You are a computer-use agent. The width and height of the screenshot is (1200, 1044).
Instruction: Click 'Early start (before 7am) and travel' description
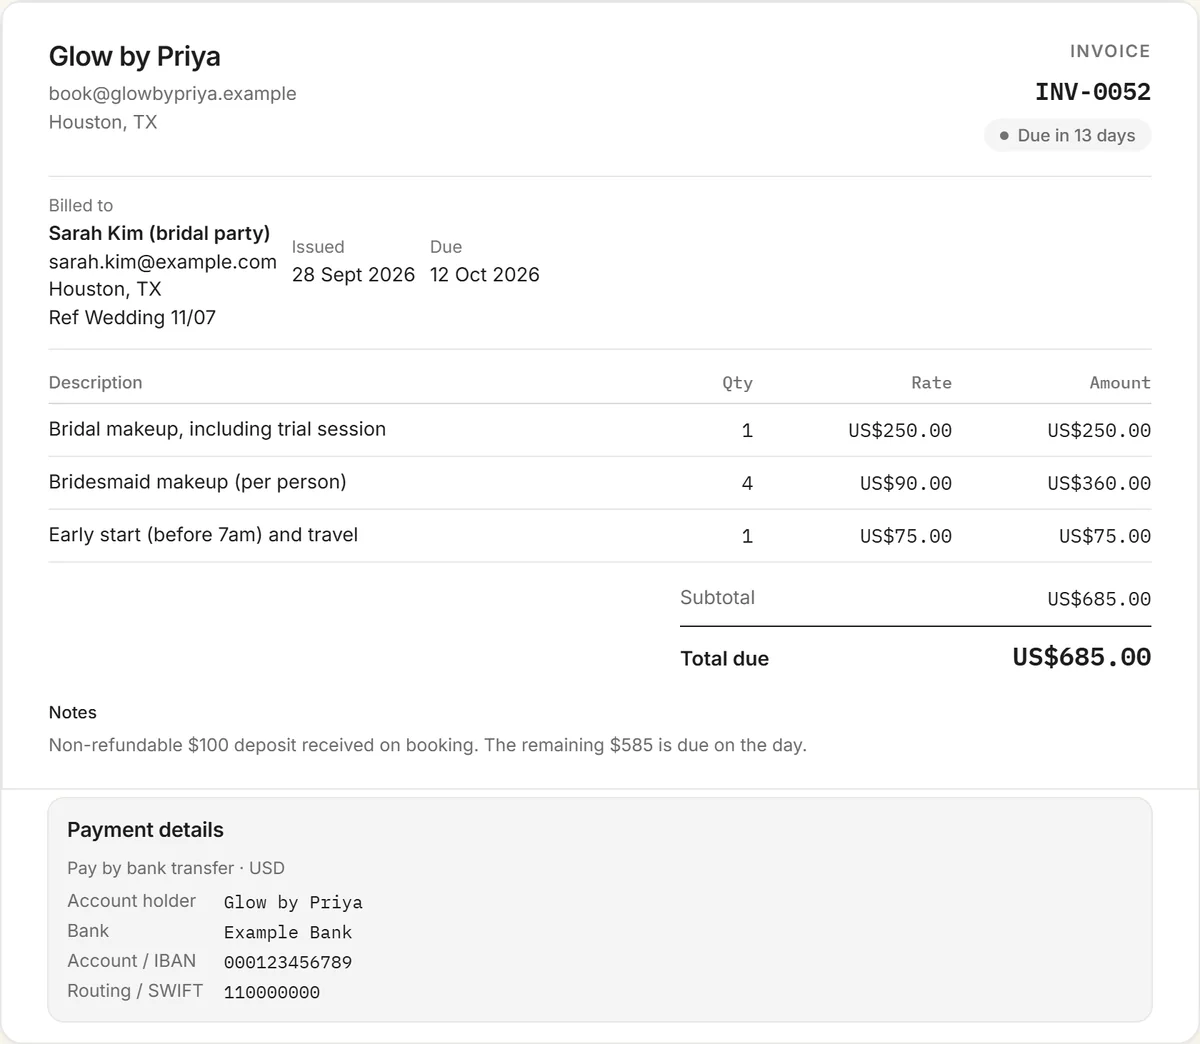[203, 535]
